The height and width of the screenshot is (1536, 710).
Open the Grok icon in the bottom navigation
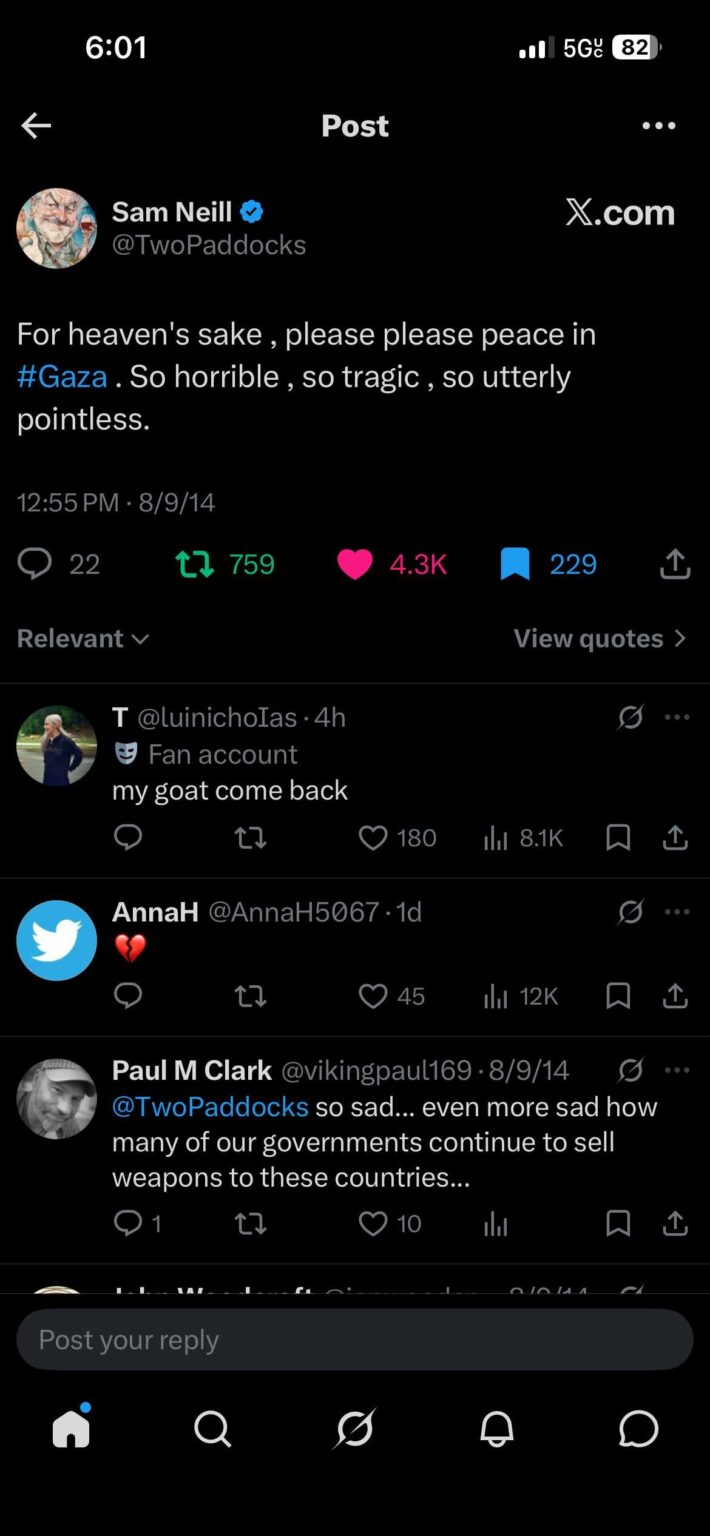354,1429
